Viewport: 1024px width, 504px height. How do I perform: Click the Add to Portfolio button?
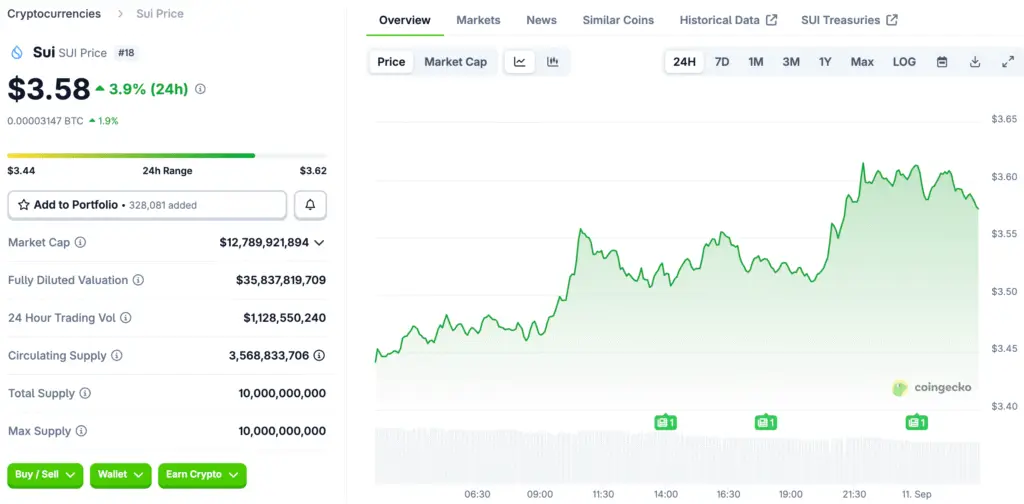click(147, 205)
